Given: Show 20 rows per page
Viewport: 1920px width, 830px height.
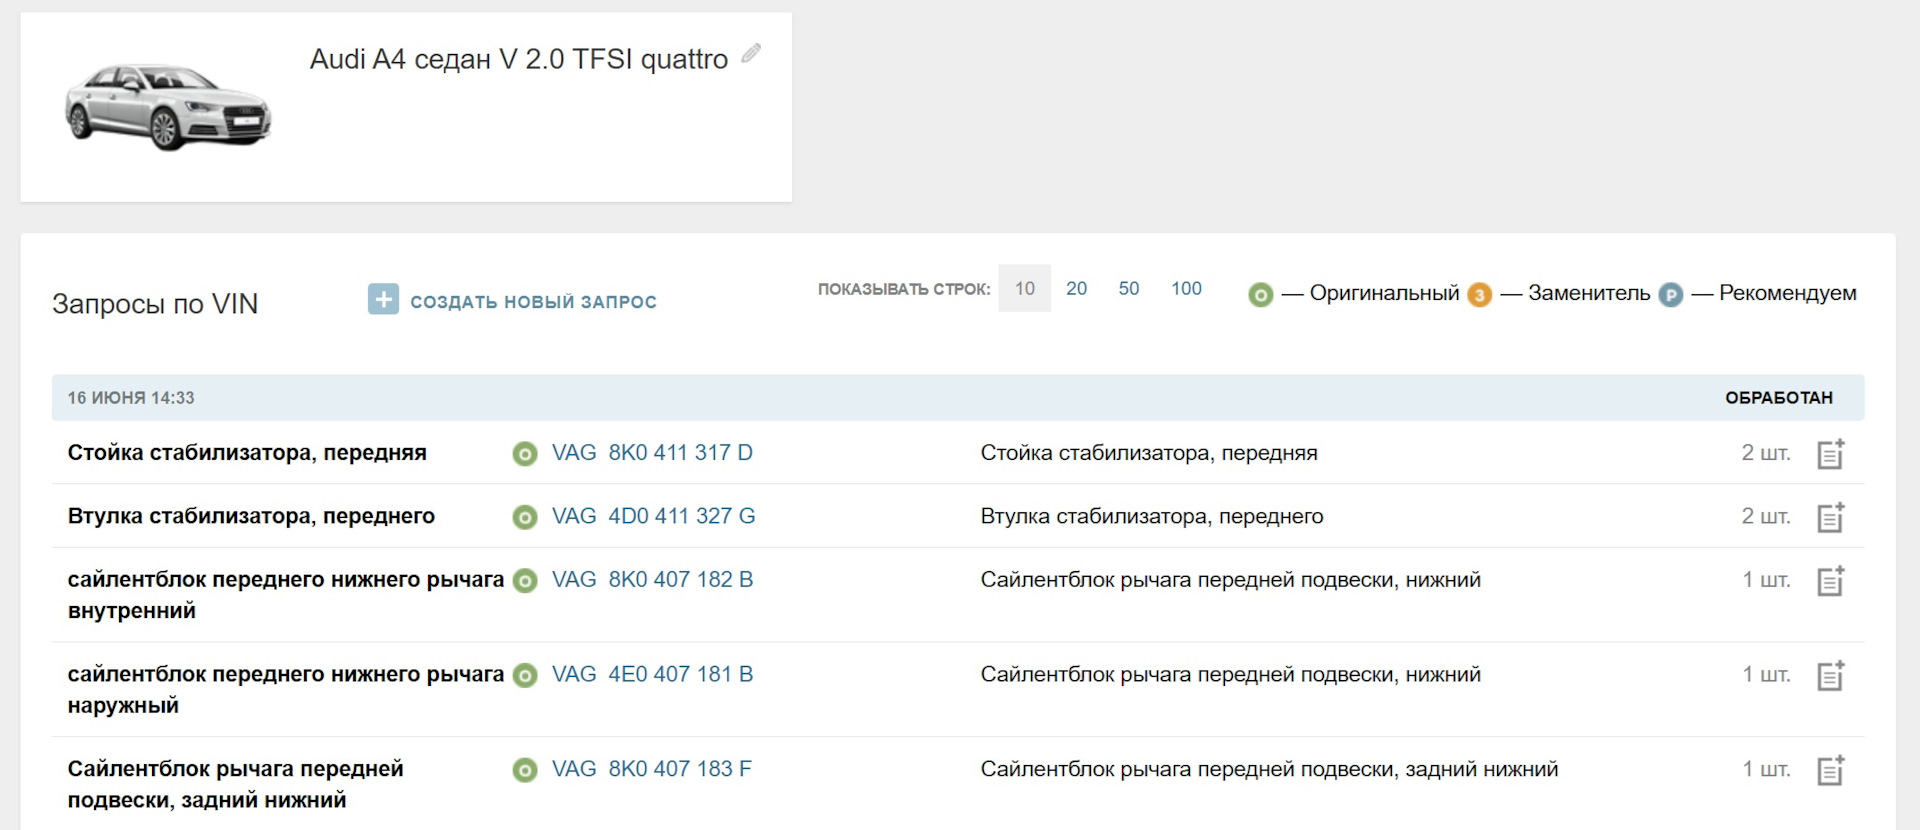Looking at the screenshot, I should 1076,289.
